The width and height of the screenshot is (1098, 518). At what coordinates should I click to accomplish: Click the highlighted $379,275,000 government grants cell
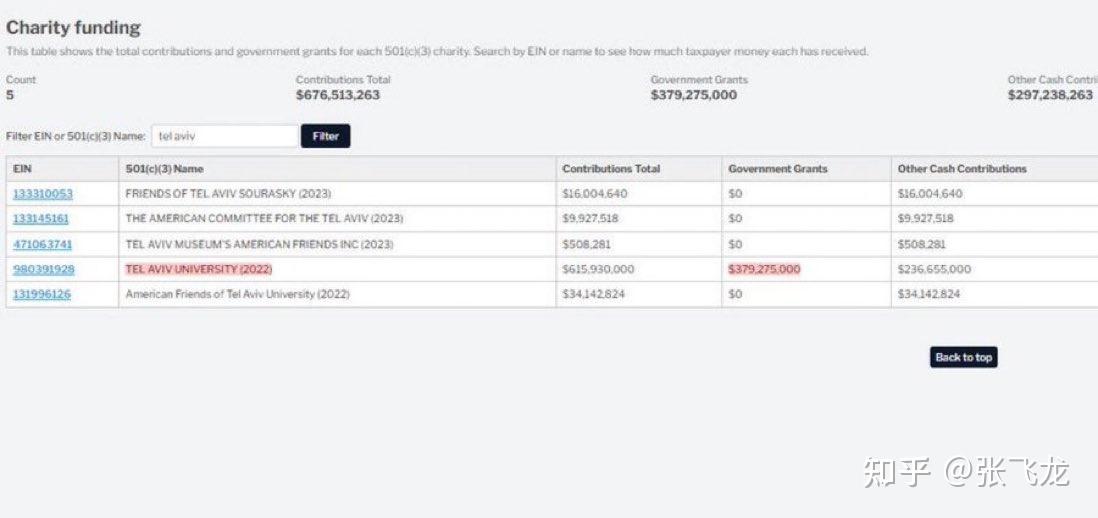[x=764, y=270]
